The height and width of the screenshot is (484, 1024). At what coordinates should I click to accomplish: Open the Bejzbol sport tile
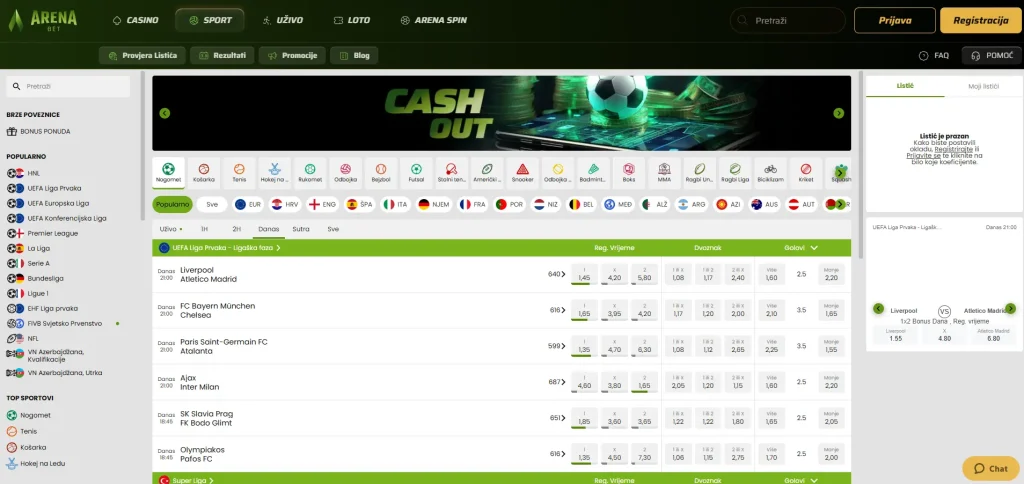coord(381,173)
